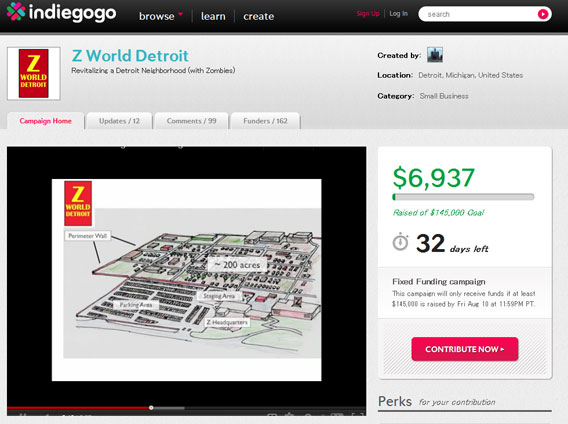568x424 pixels.
Task: Switch to the Comments / 99 tab
Action: [x=192, y=121]
